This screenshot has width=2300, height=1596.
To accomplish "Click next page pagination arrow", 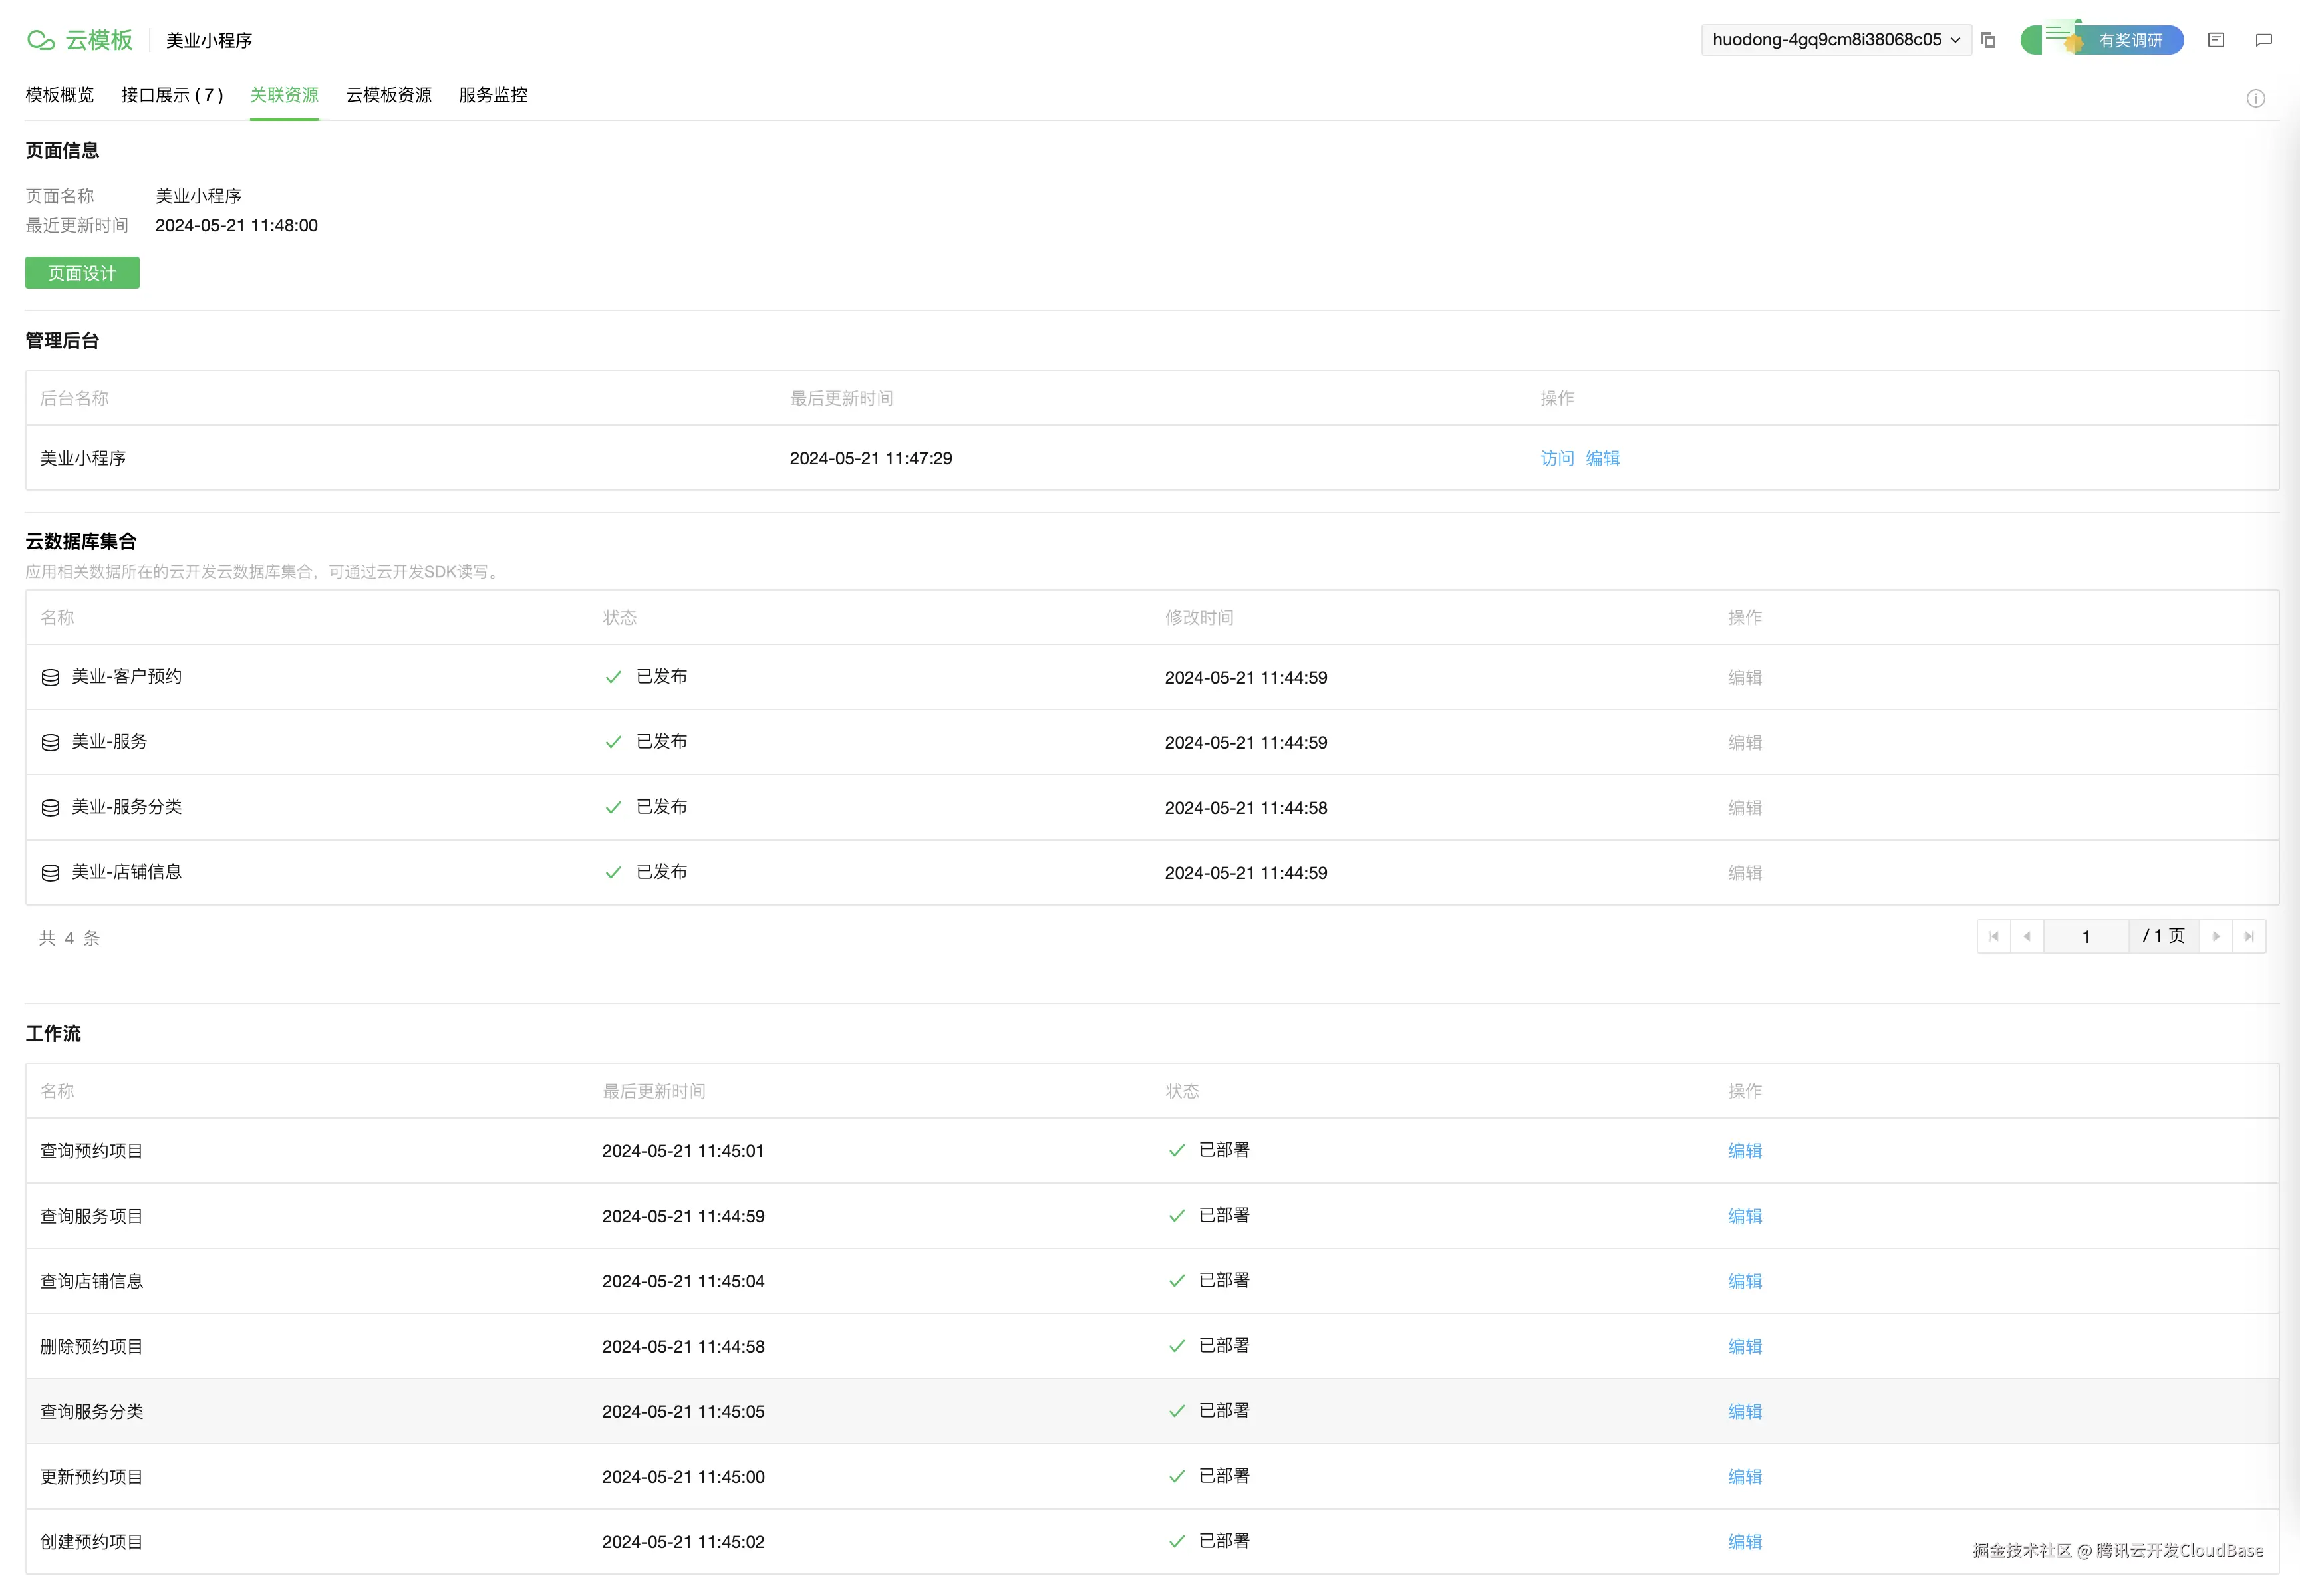I will (2216, 936).
